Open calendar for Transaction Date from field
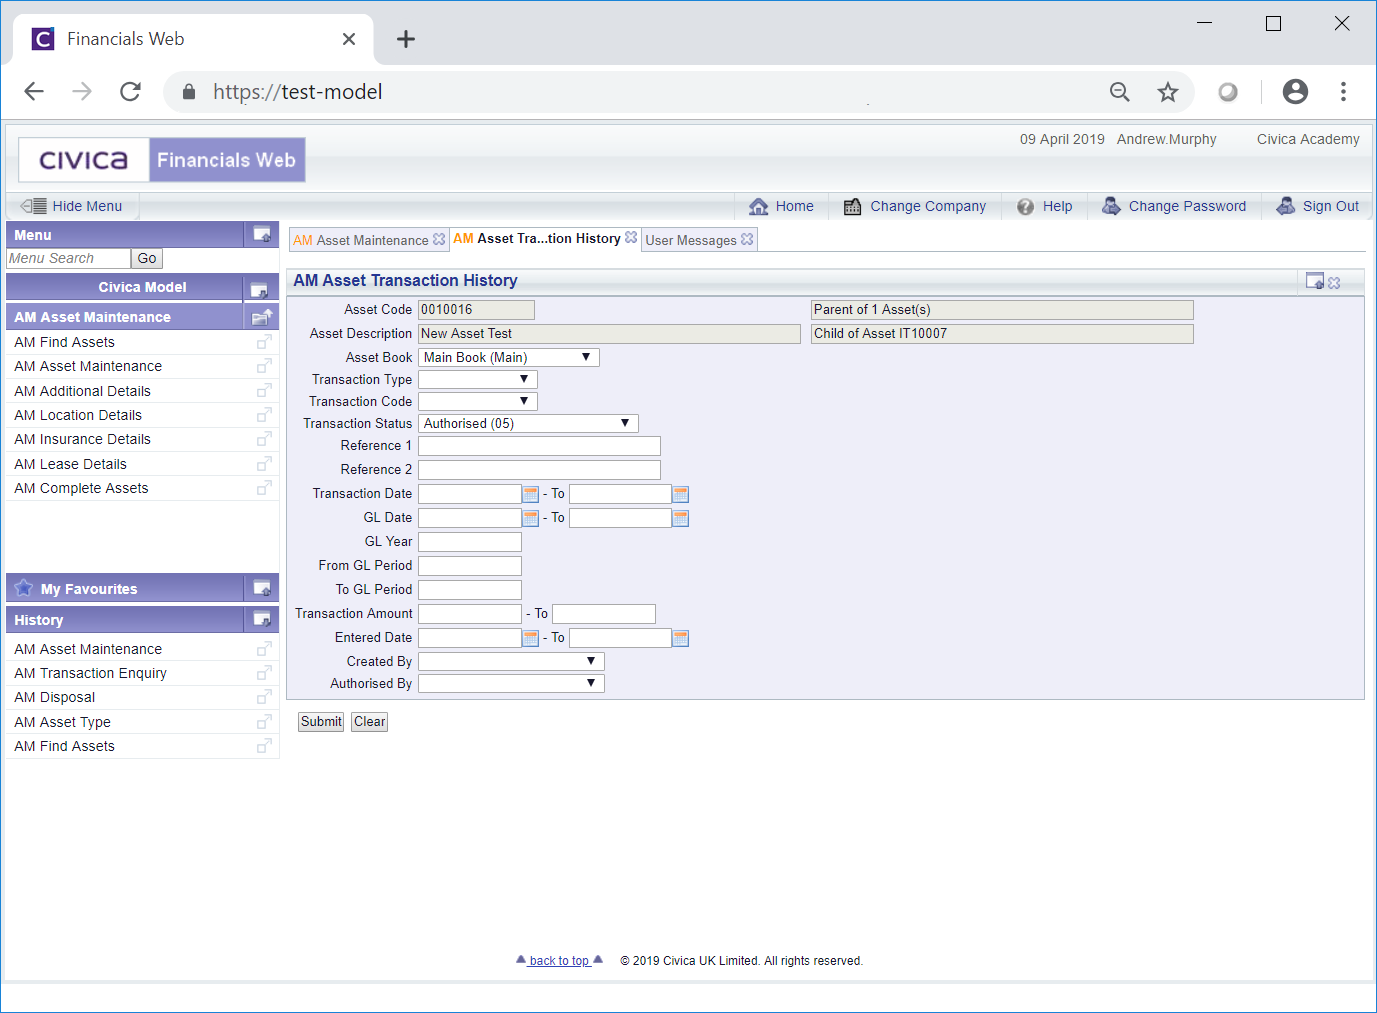This screenshot has height=1013, width=1377. pos(531,494)
